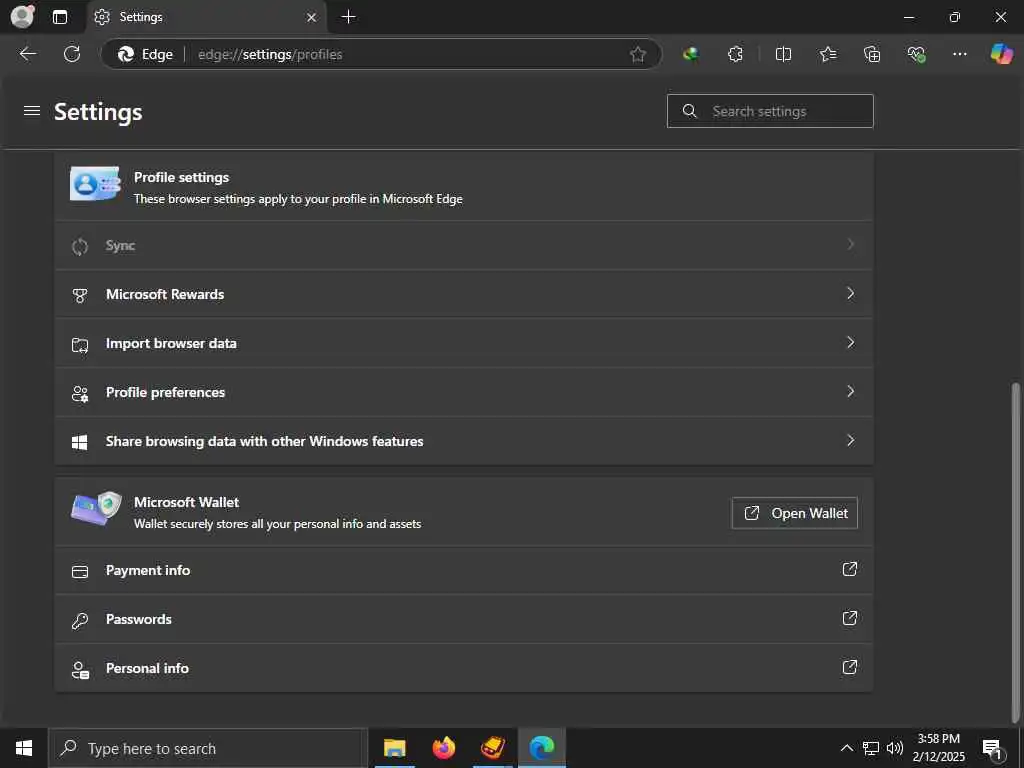Image resolution: width=1024 pixels, height=768 pixels.
Task: Open Share browsing data with other Windows features
Action: 464,441
